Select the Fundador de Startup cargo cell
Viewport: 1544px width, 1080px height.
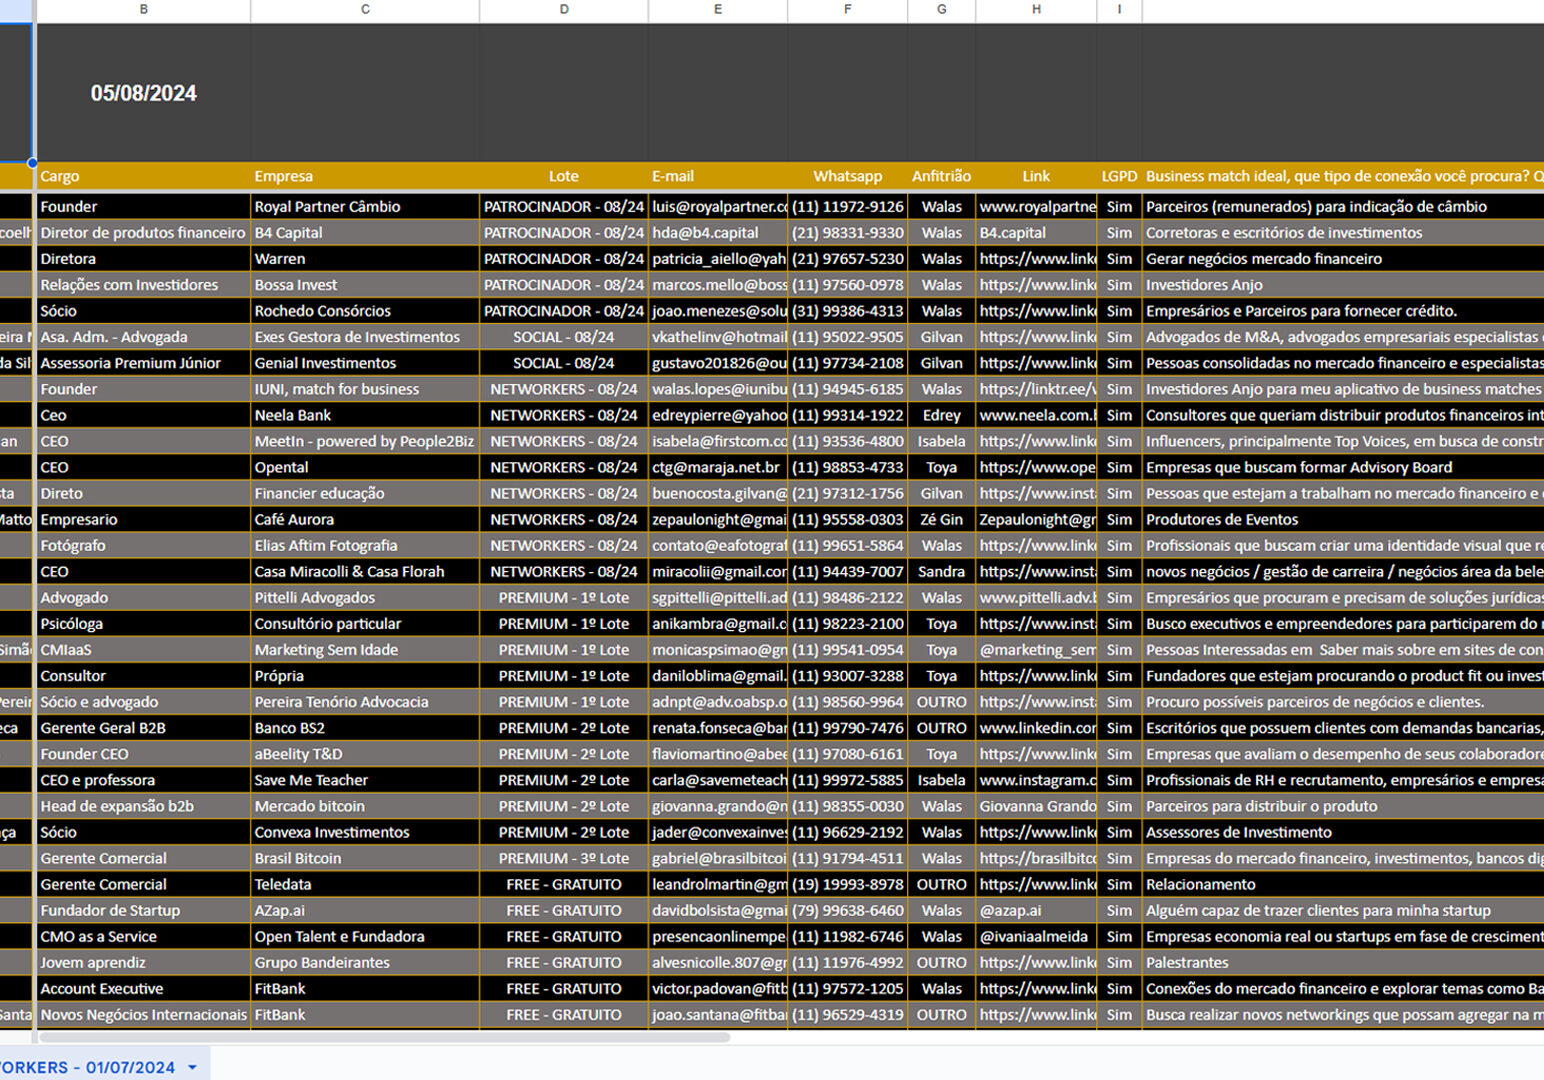(143, 910)
